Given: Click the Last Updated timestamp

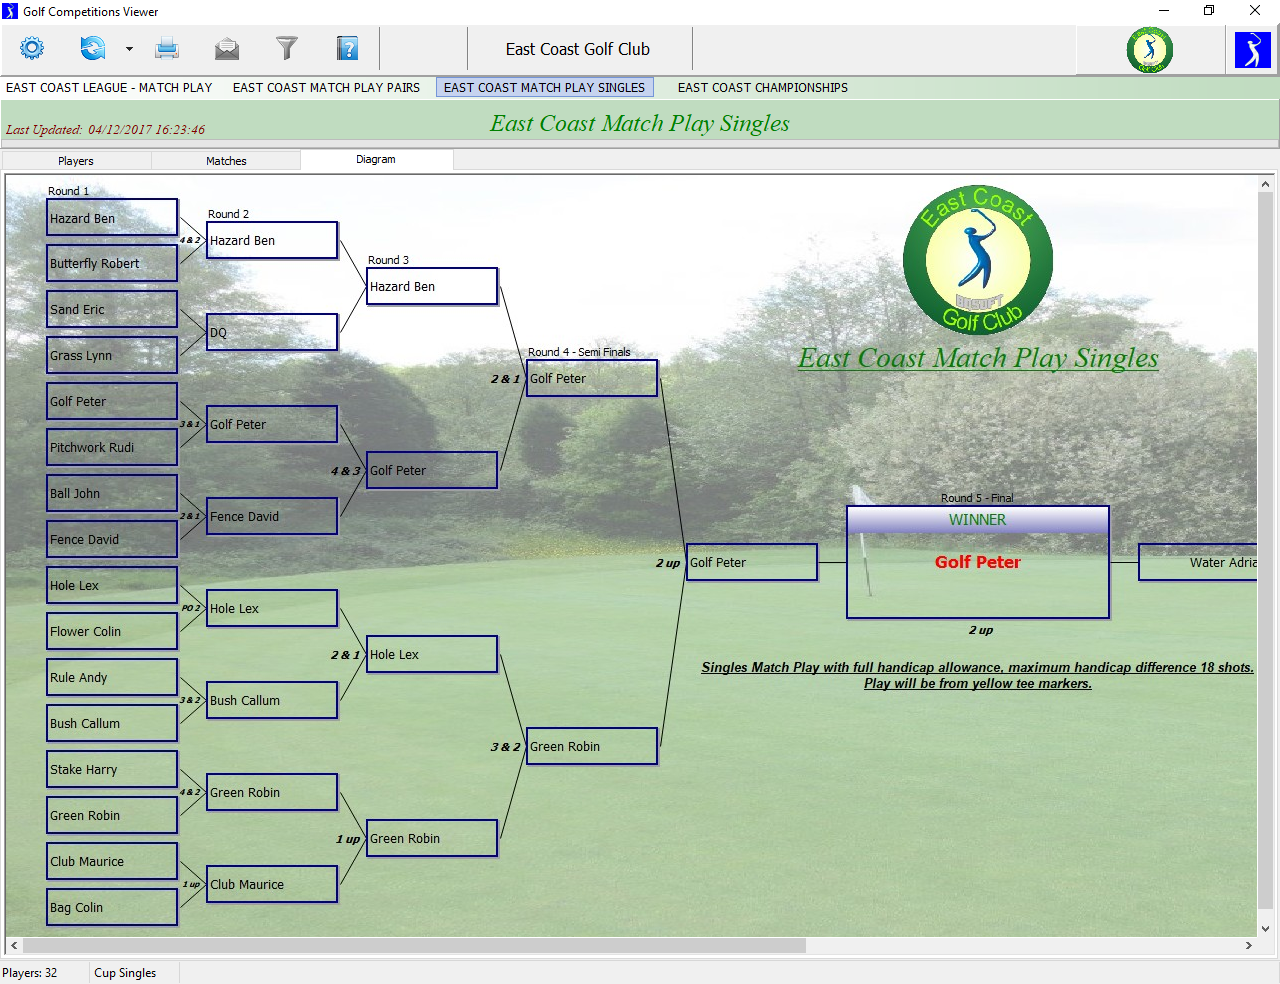Looking at the screenshot, I should click(x=105, y=129).
